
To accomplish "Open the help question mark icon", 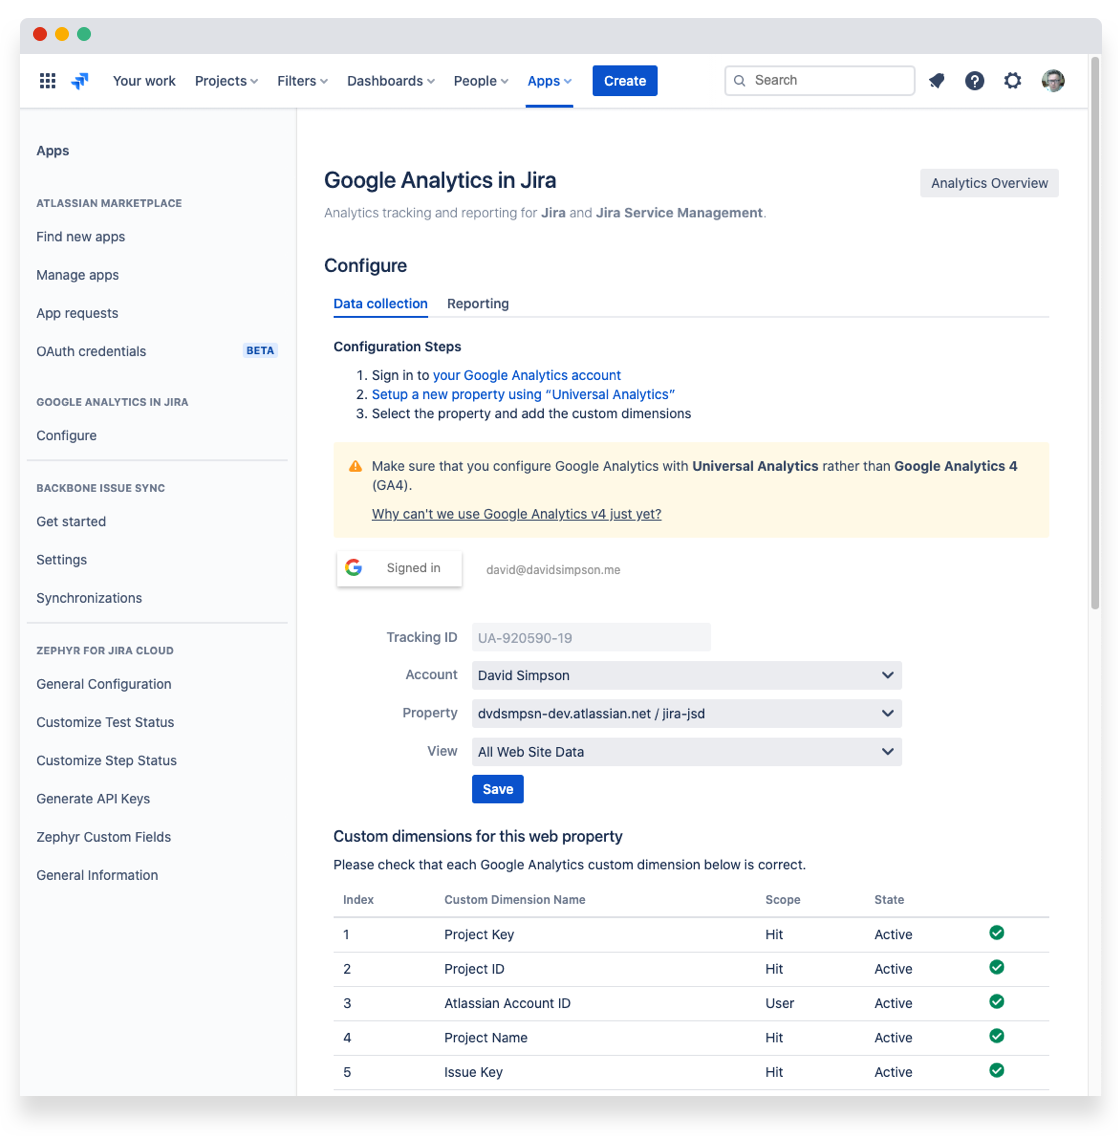I will tap(974, 81).
